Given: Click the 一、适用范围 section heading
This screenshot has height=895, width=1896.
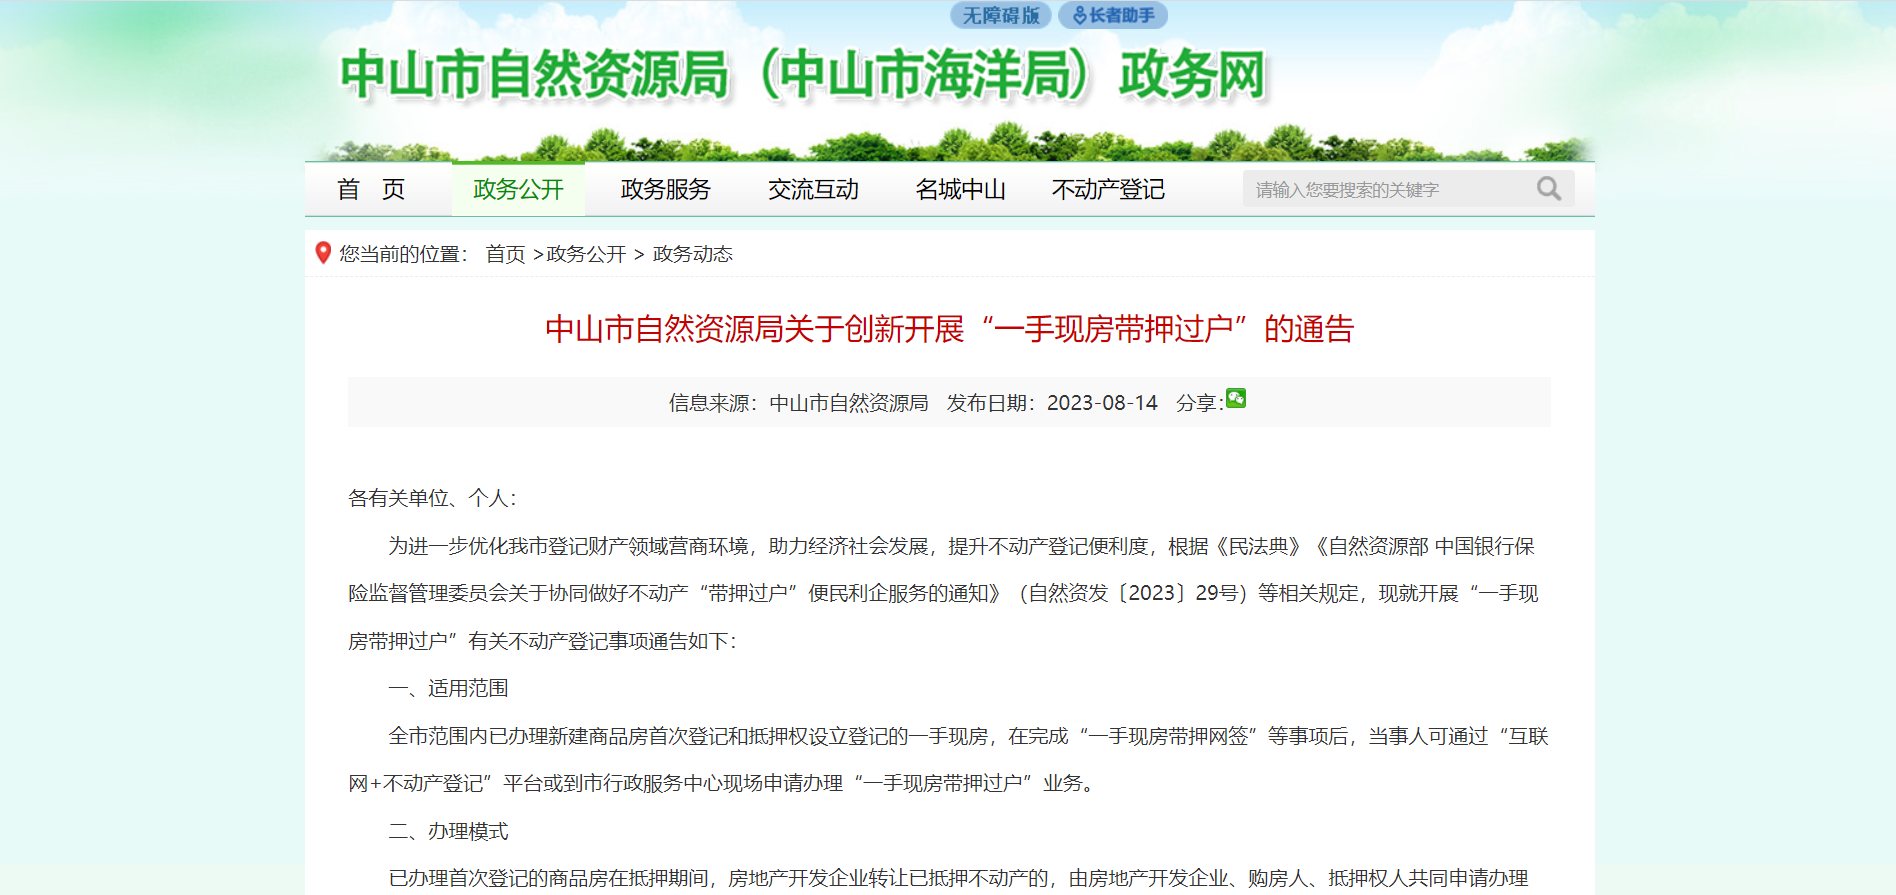Looking at the screenshot, I should 448,688.
